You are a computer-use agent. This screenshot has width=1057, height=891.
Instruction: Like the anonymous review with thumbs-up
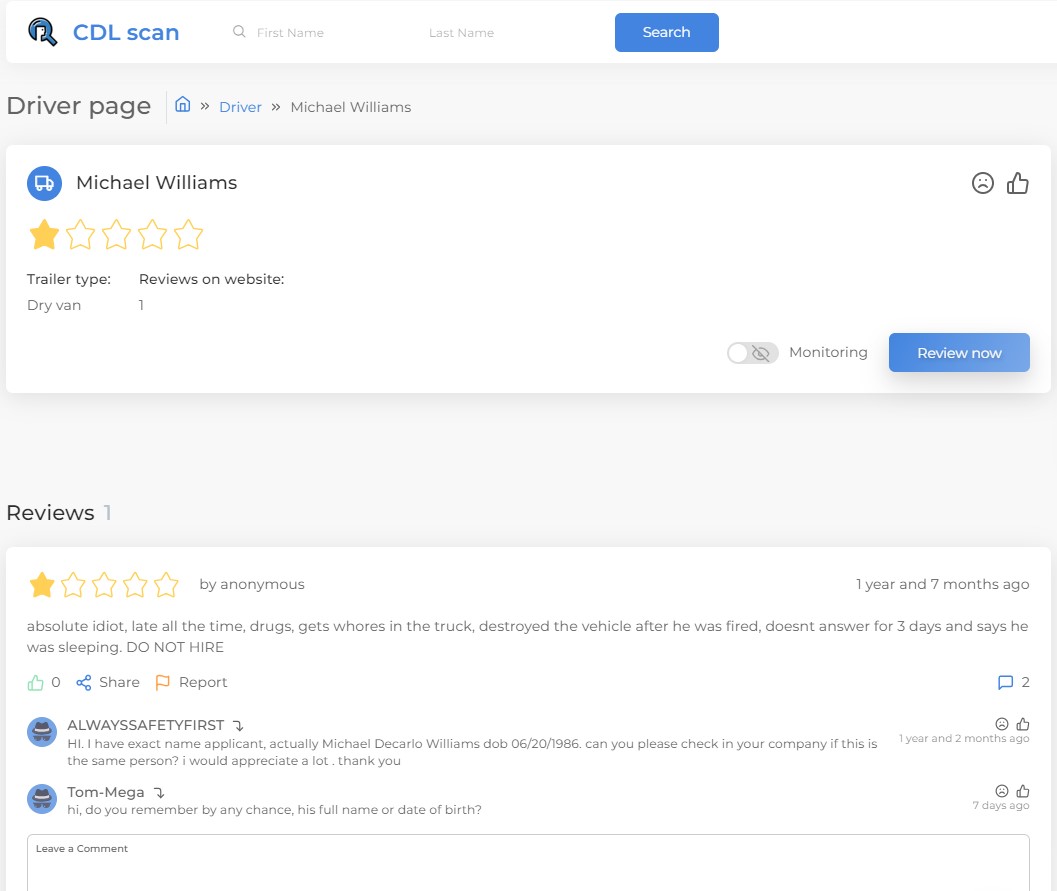(x=37, y=682)
